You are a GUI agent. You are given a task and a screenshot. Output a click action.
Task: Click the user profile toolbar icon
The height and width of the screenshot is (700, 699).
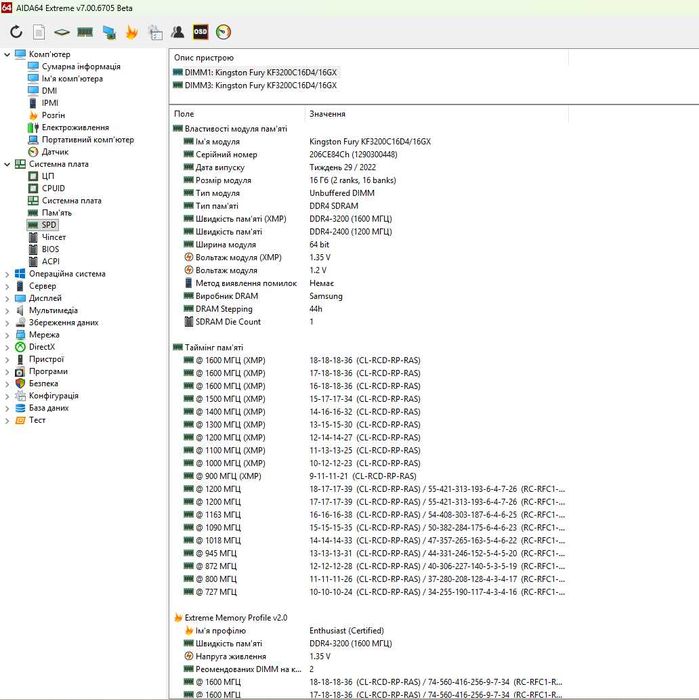tap(177, 32)
